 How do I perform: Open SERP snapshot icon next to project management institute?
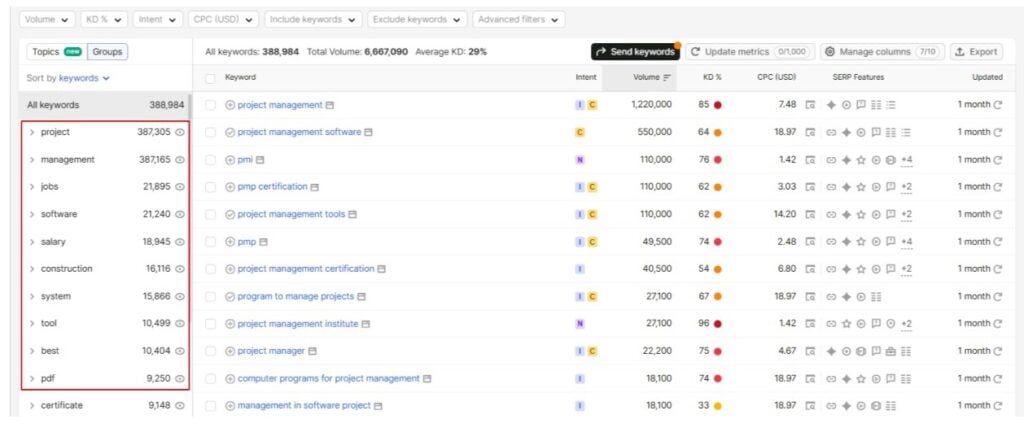[366, 324]
